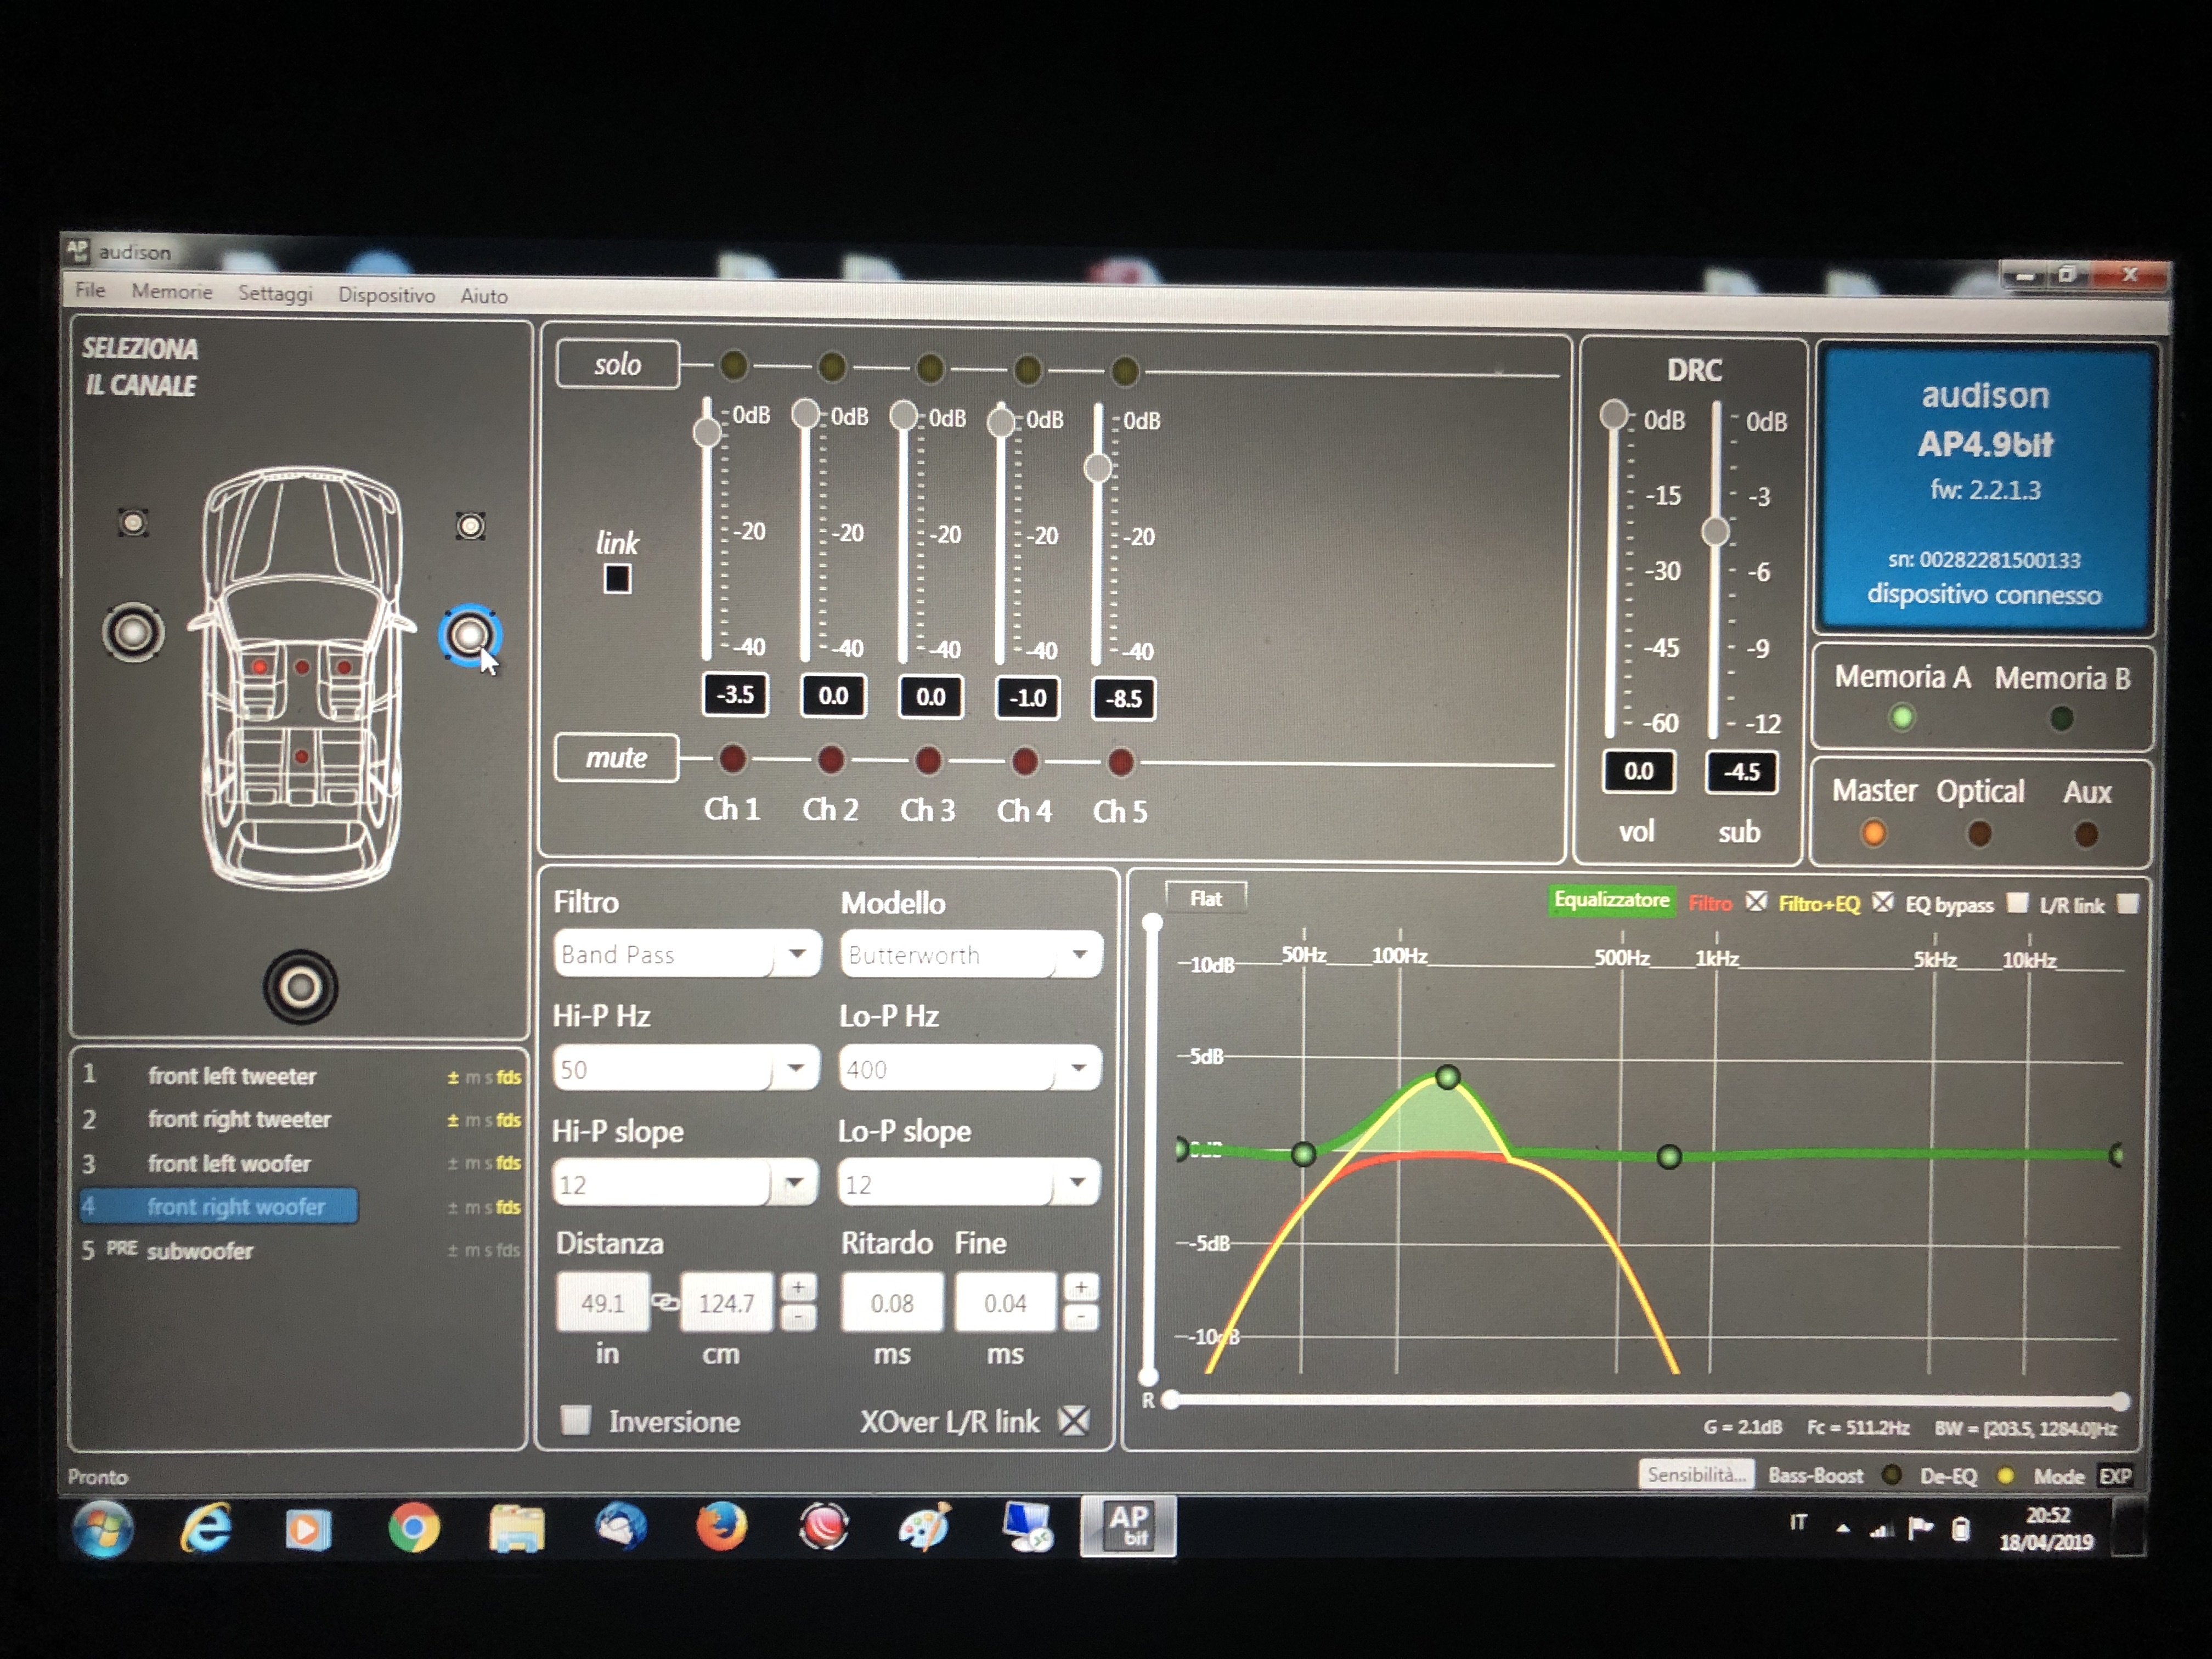Select the subwoofer speaker icon below car
This screenshot has width=2212, height=1659.
[300, 987]
